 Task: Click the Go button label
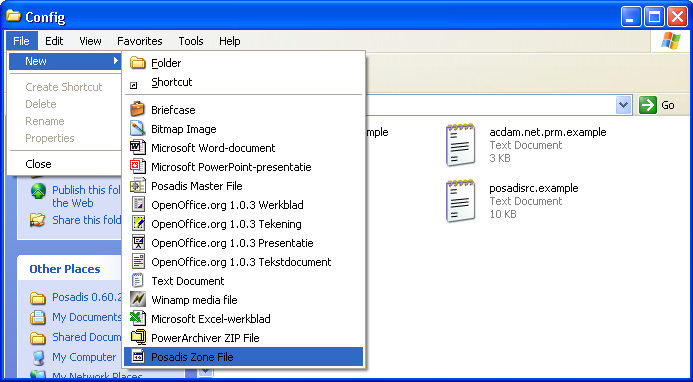click(668, 105)
